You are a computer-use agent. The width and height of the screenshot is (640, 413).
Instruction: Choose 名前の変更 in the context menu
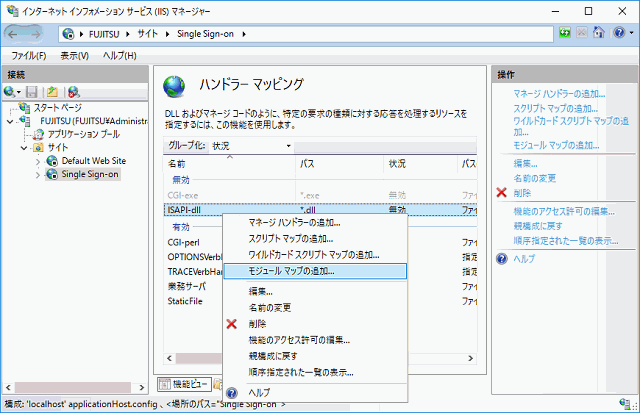tap(315, 308)
